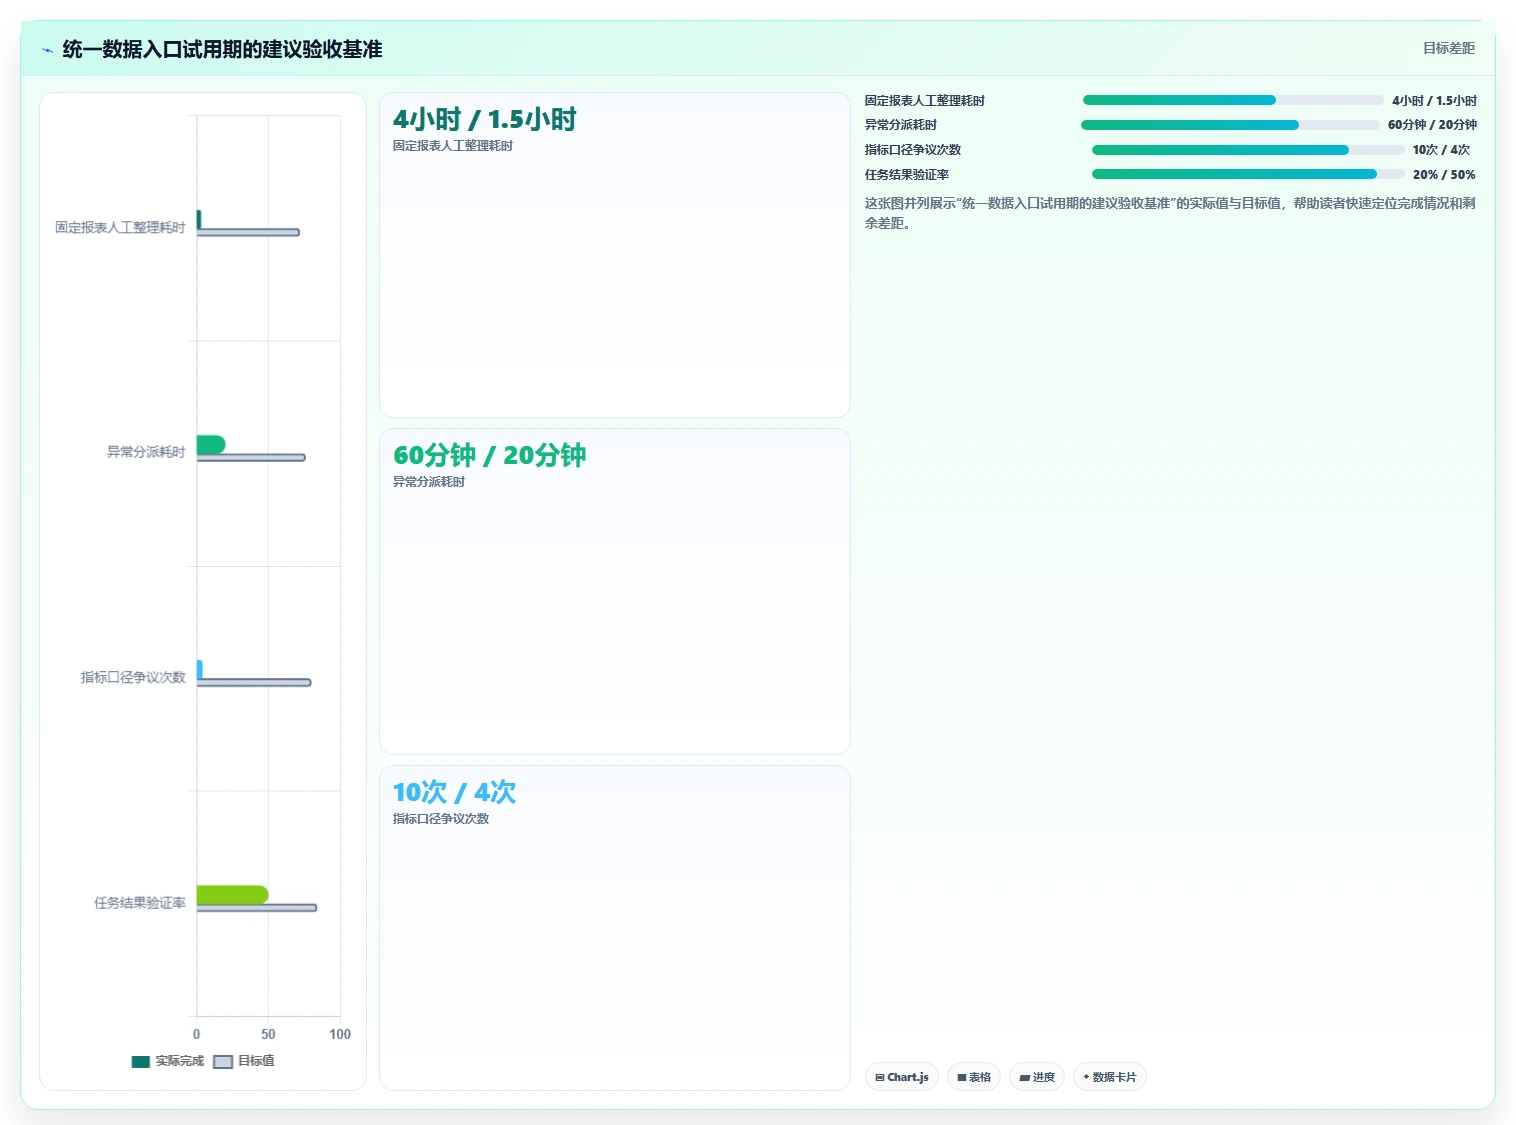
Task: Toggle the 实际完成 legend entry
Action: click(x=168, y=1061)
